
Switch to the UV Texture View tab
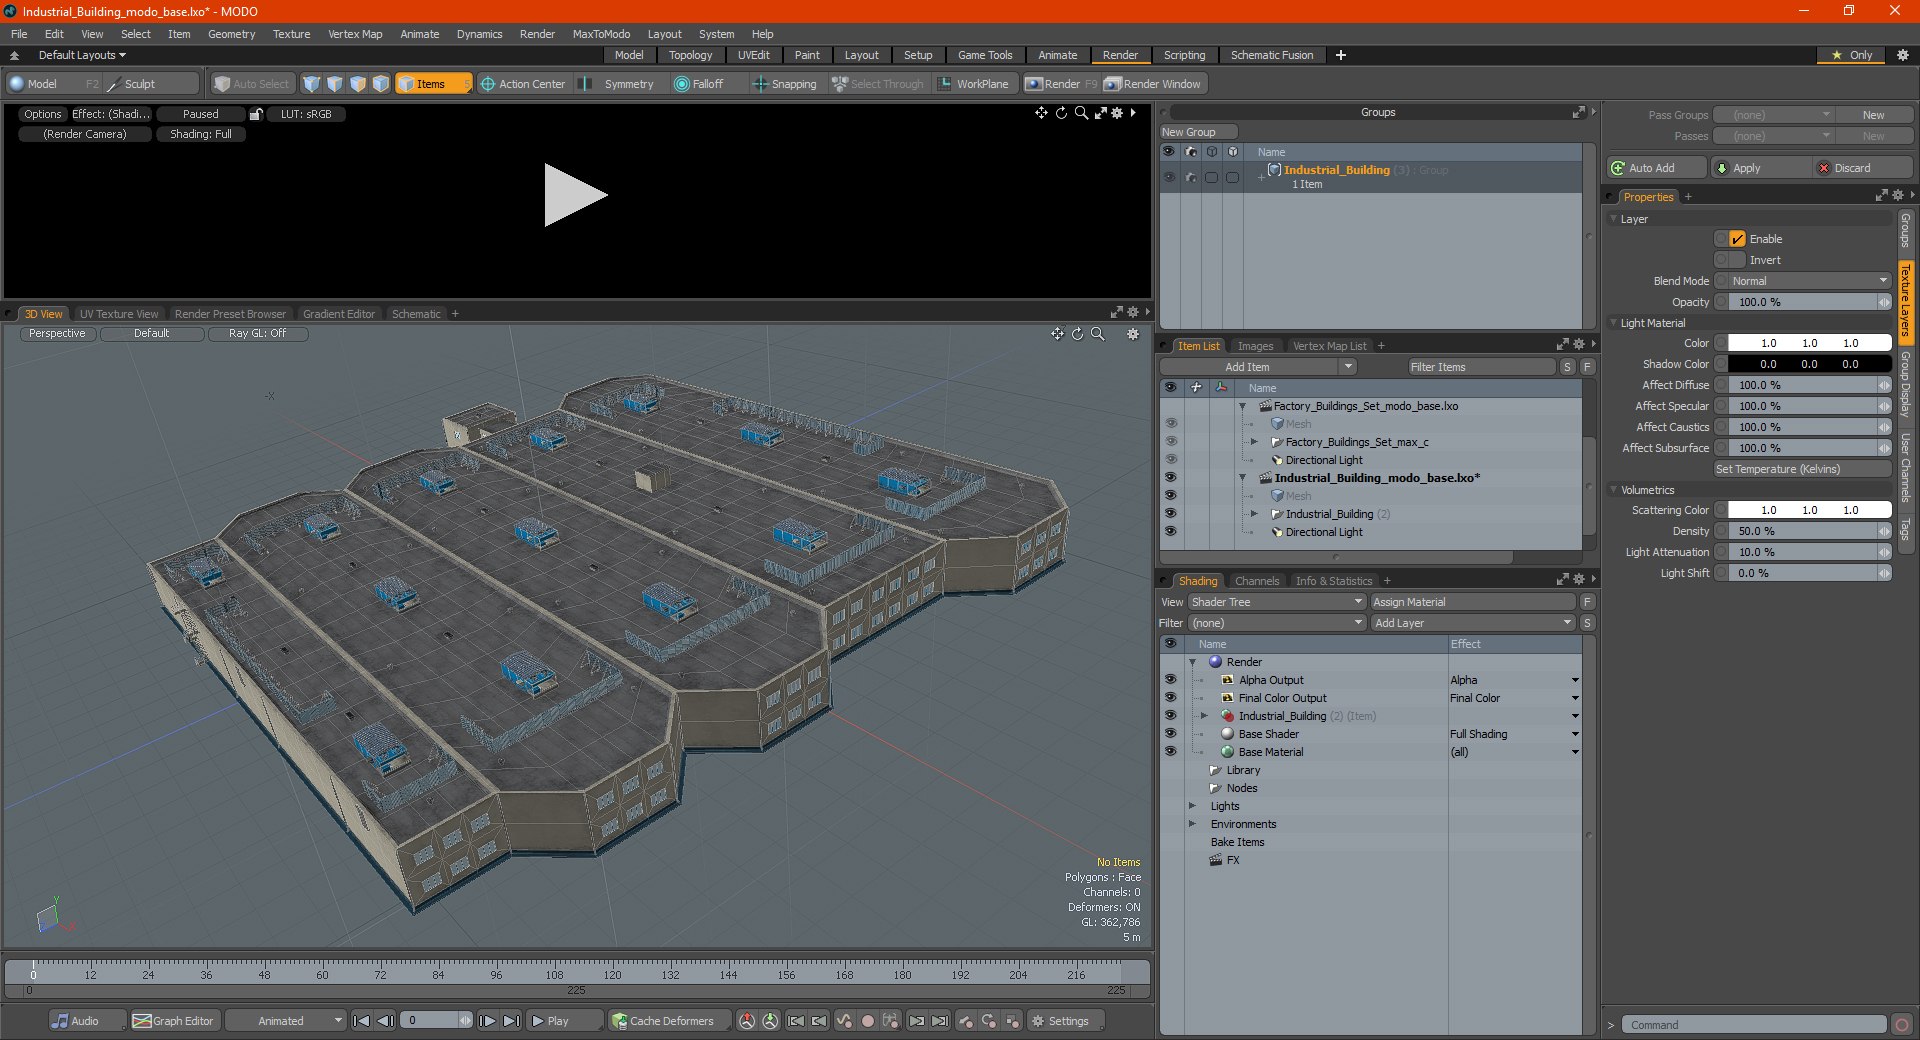click(x=119, y=314)
